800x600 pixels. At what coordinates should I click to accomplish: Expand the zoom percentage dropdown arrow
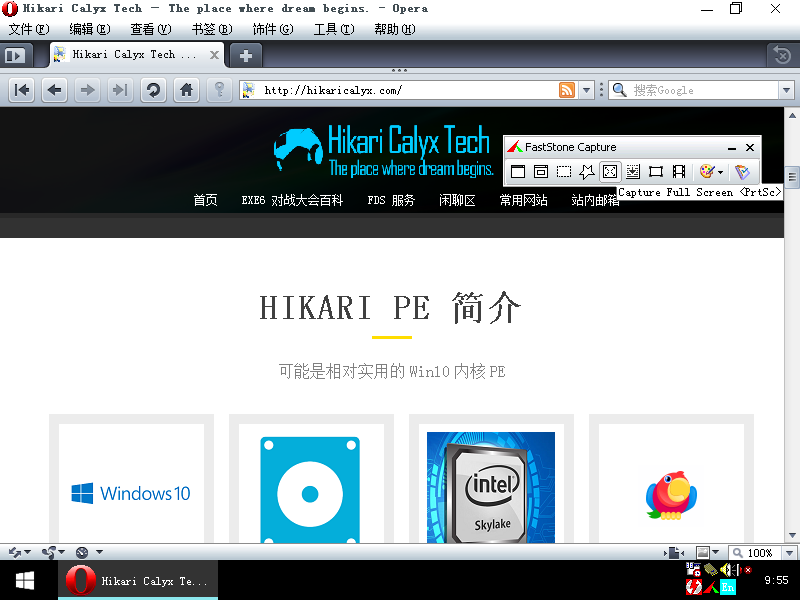tap(789, 553)
